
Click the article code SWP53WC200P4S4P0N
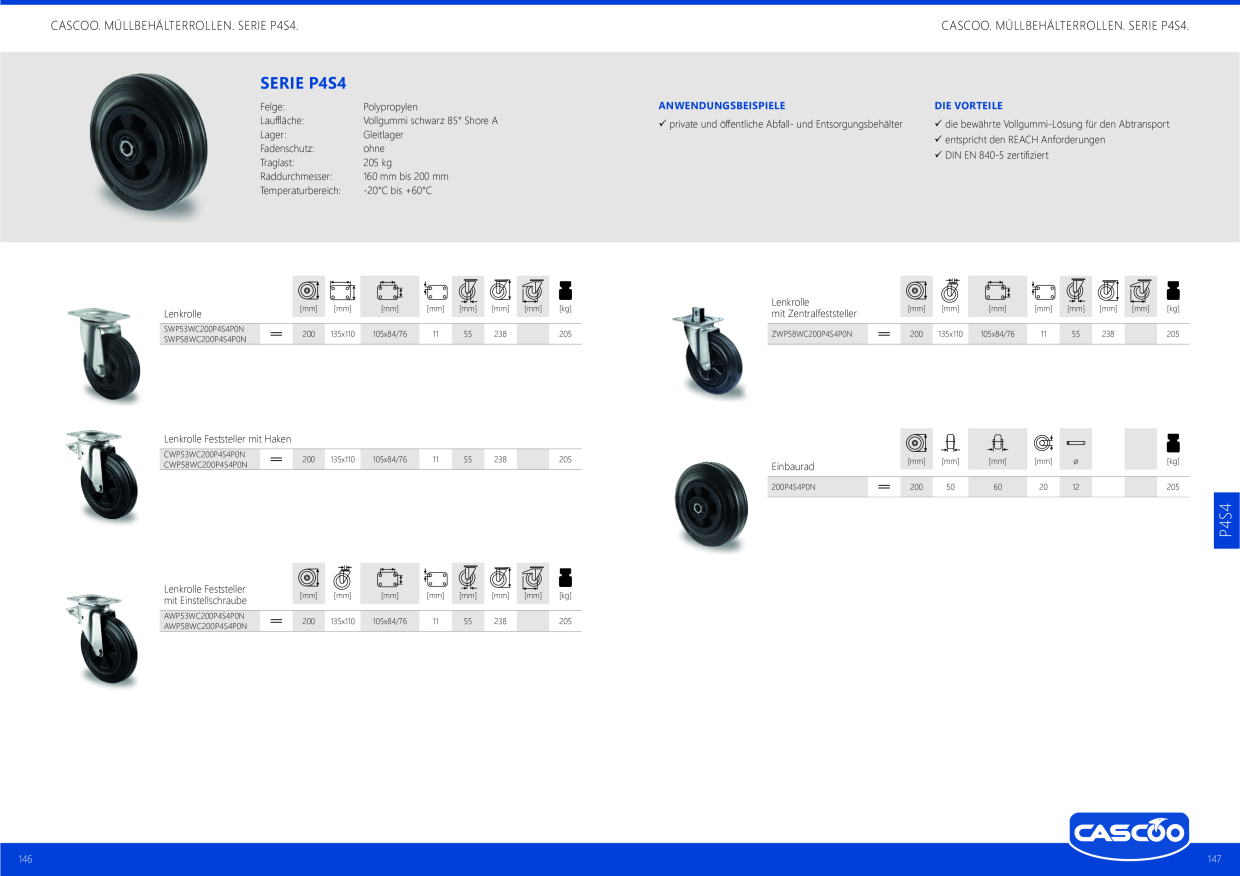pyautogui.click(x=204, y=329)
